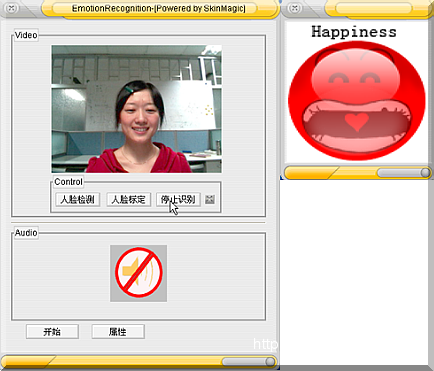Click the Audio group label
The image size is (434, 371).
pos(26,233)
